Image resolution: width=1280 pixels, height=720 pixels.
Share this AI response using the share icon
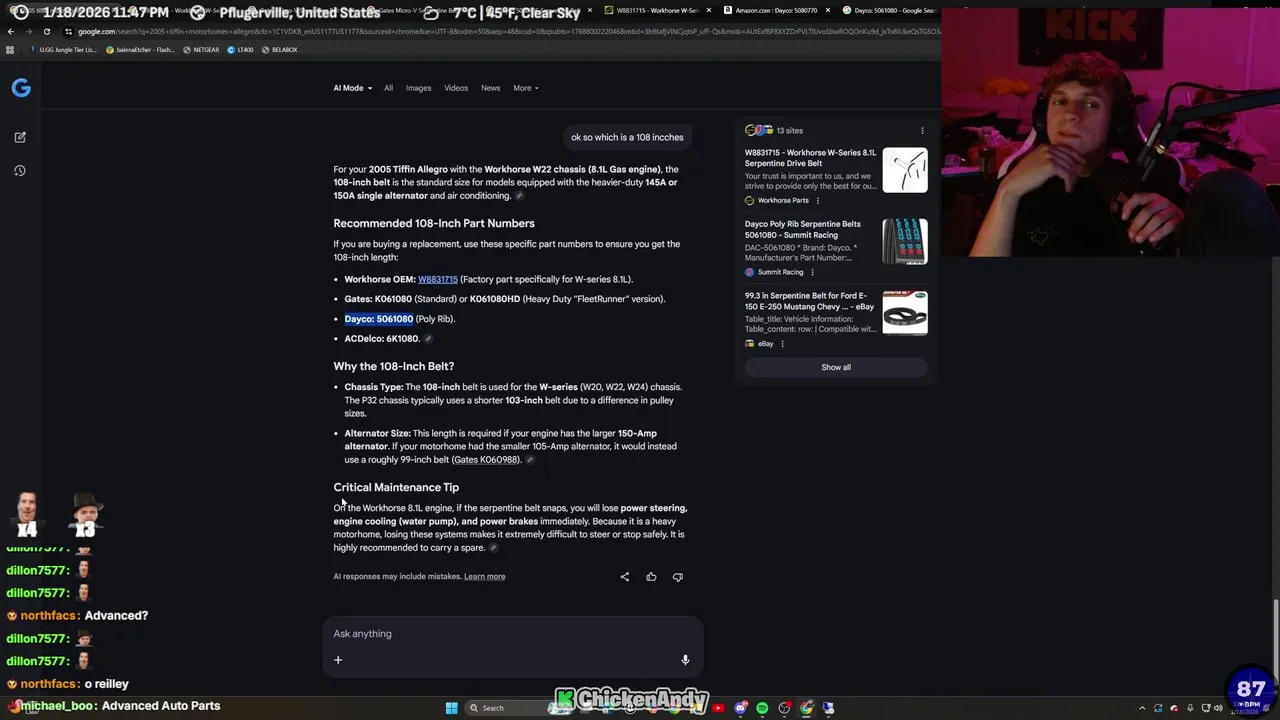click(625, 576)
